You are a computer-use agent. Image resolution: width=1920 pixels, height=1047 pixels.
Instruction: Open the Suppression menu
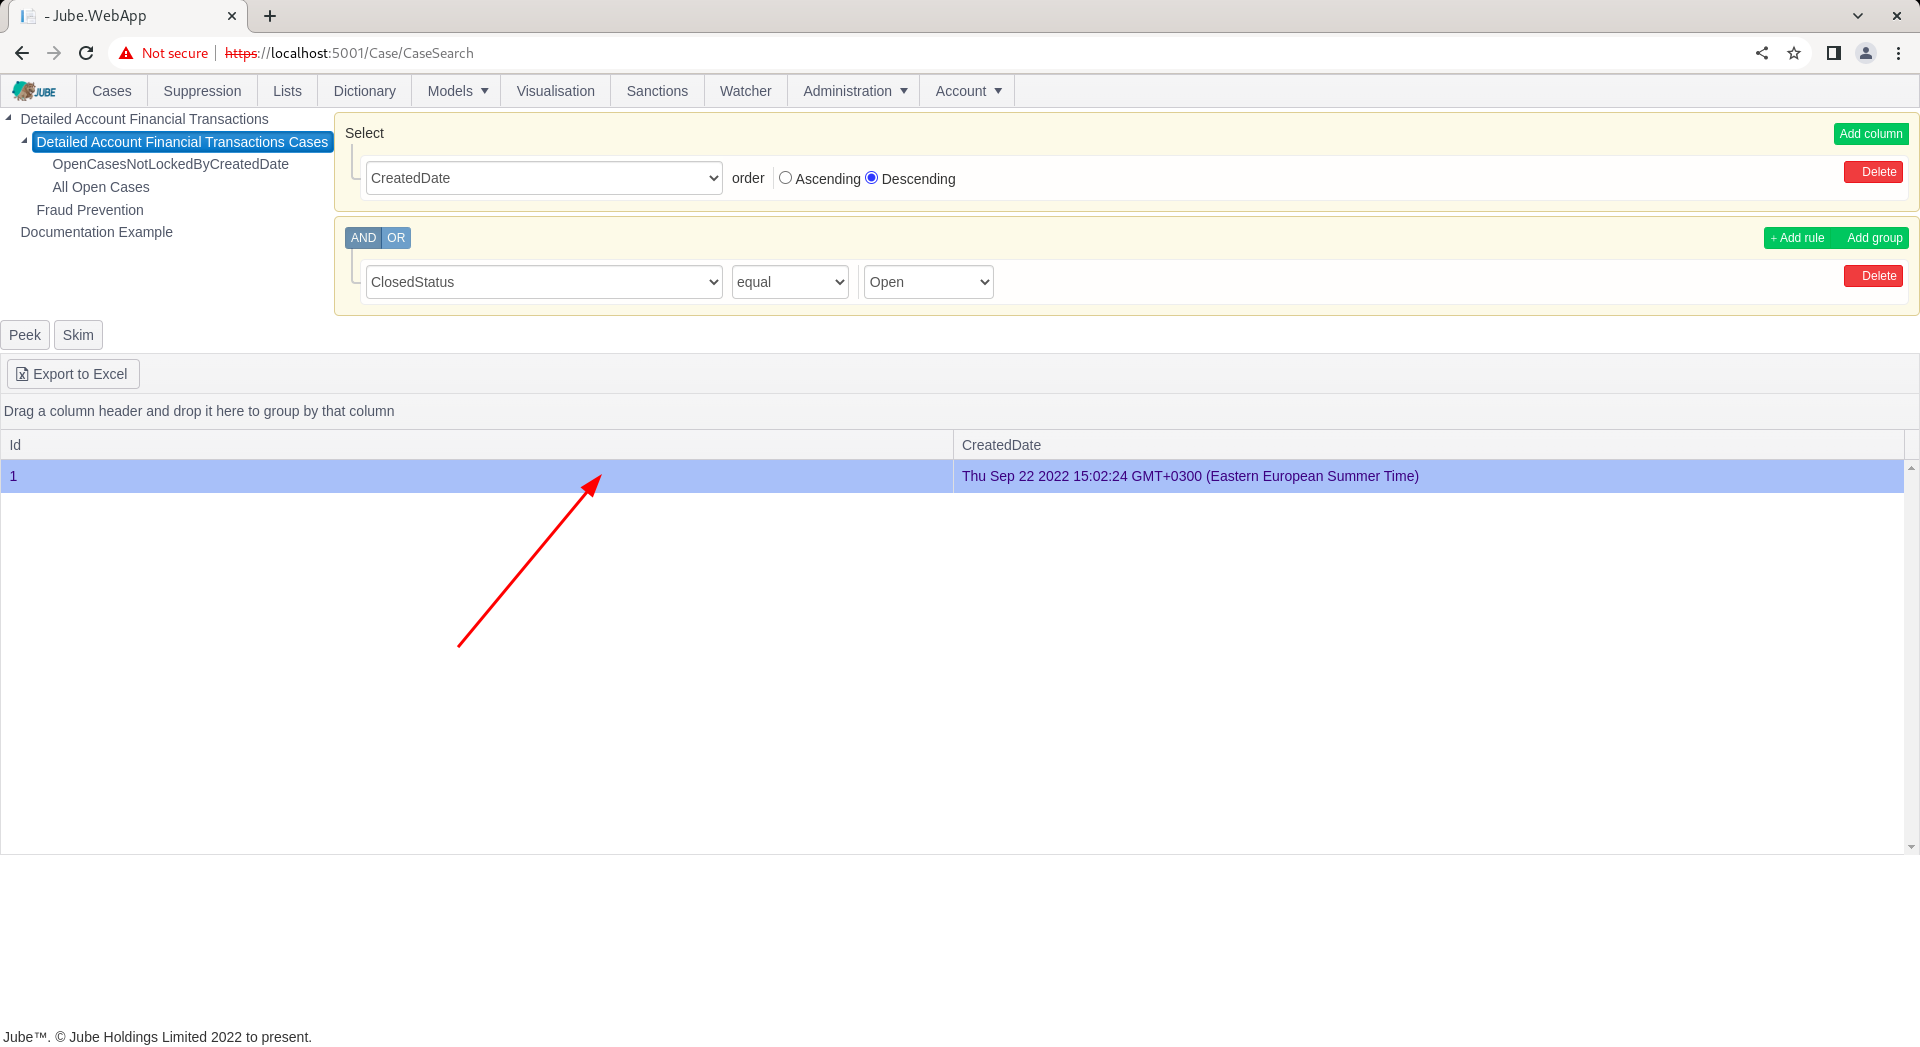[202, 91]
